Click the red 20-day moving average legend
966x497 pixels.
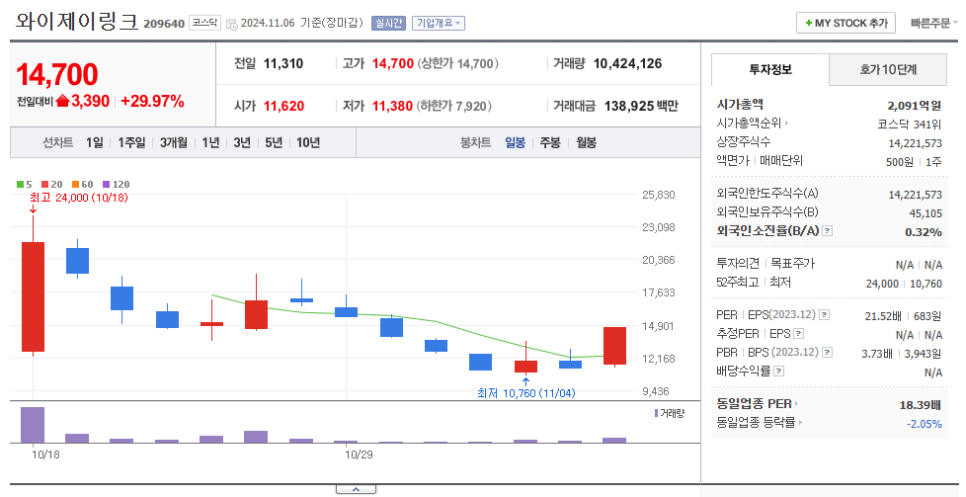point(52,184)
